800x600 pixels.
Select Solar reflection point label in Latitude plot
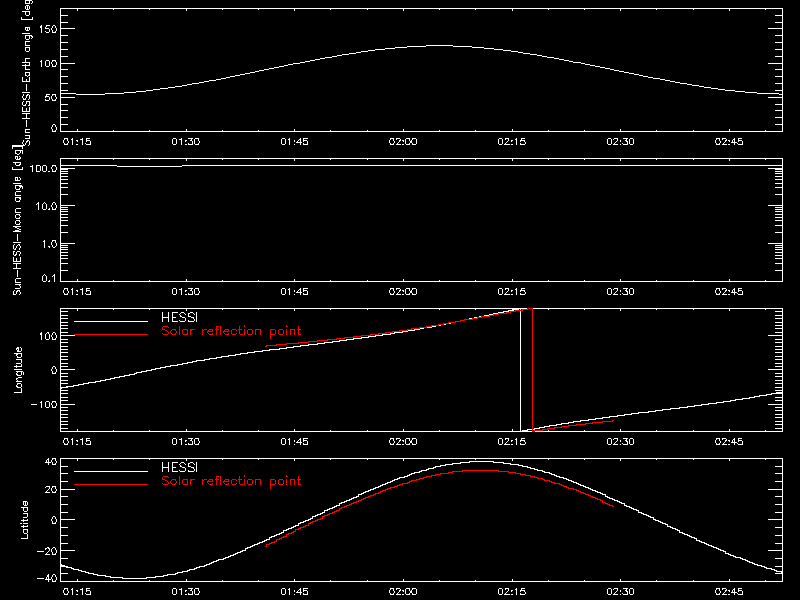point(231,481)
